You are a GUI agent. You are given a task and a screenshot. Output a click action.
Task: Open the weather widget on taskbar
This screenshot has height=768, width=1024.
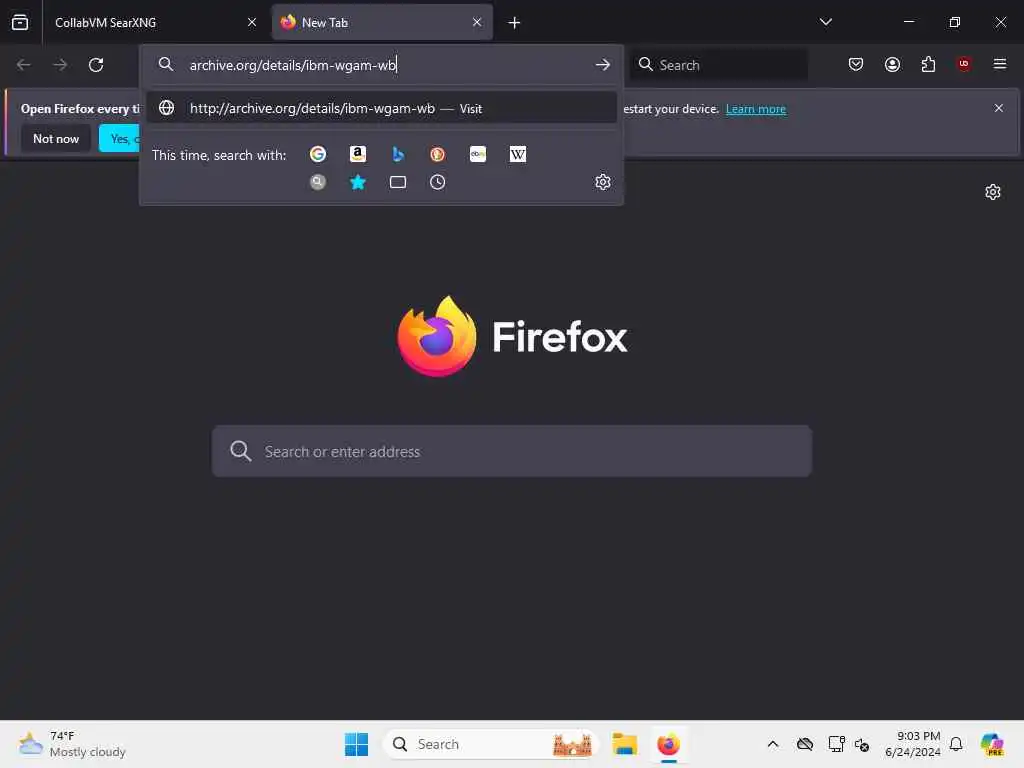tap(72, 744)
